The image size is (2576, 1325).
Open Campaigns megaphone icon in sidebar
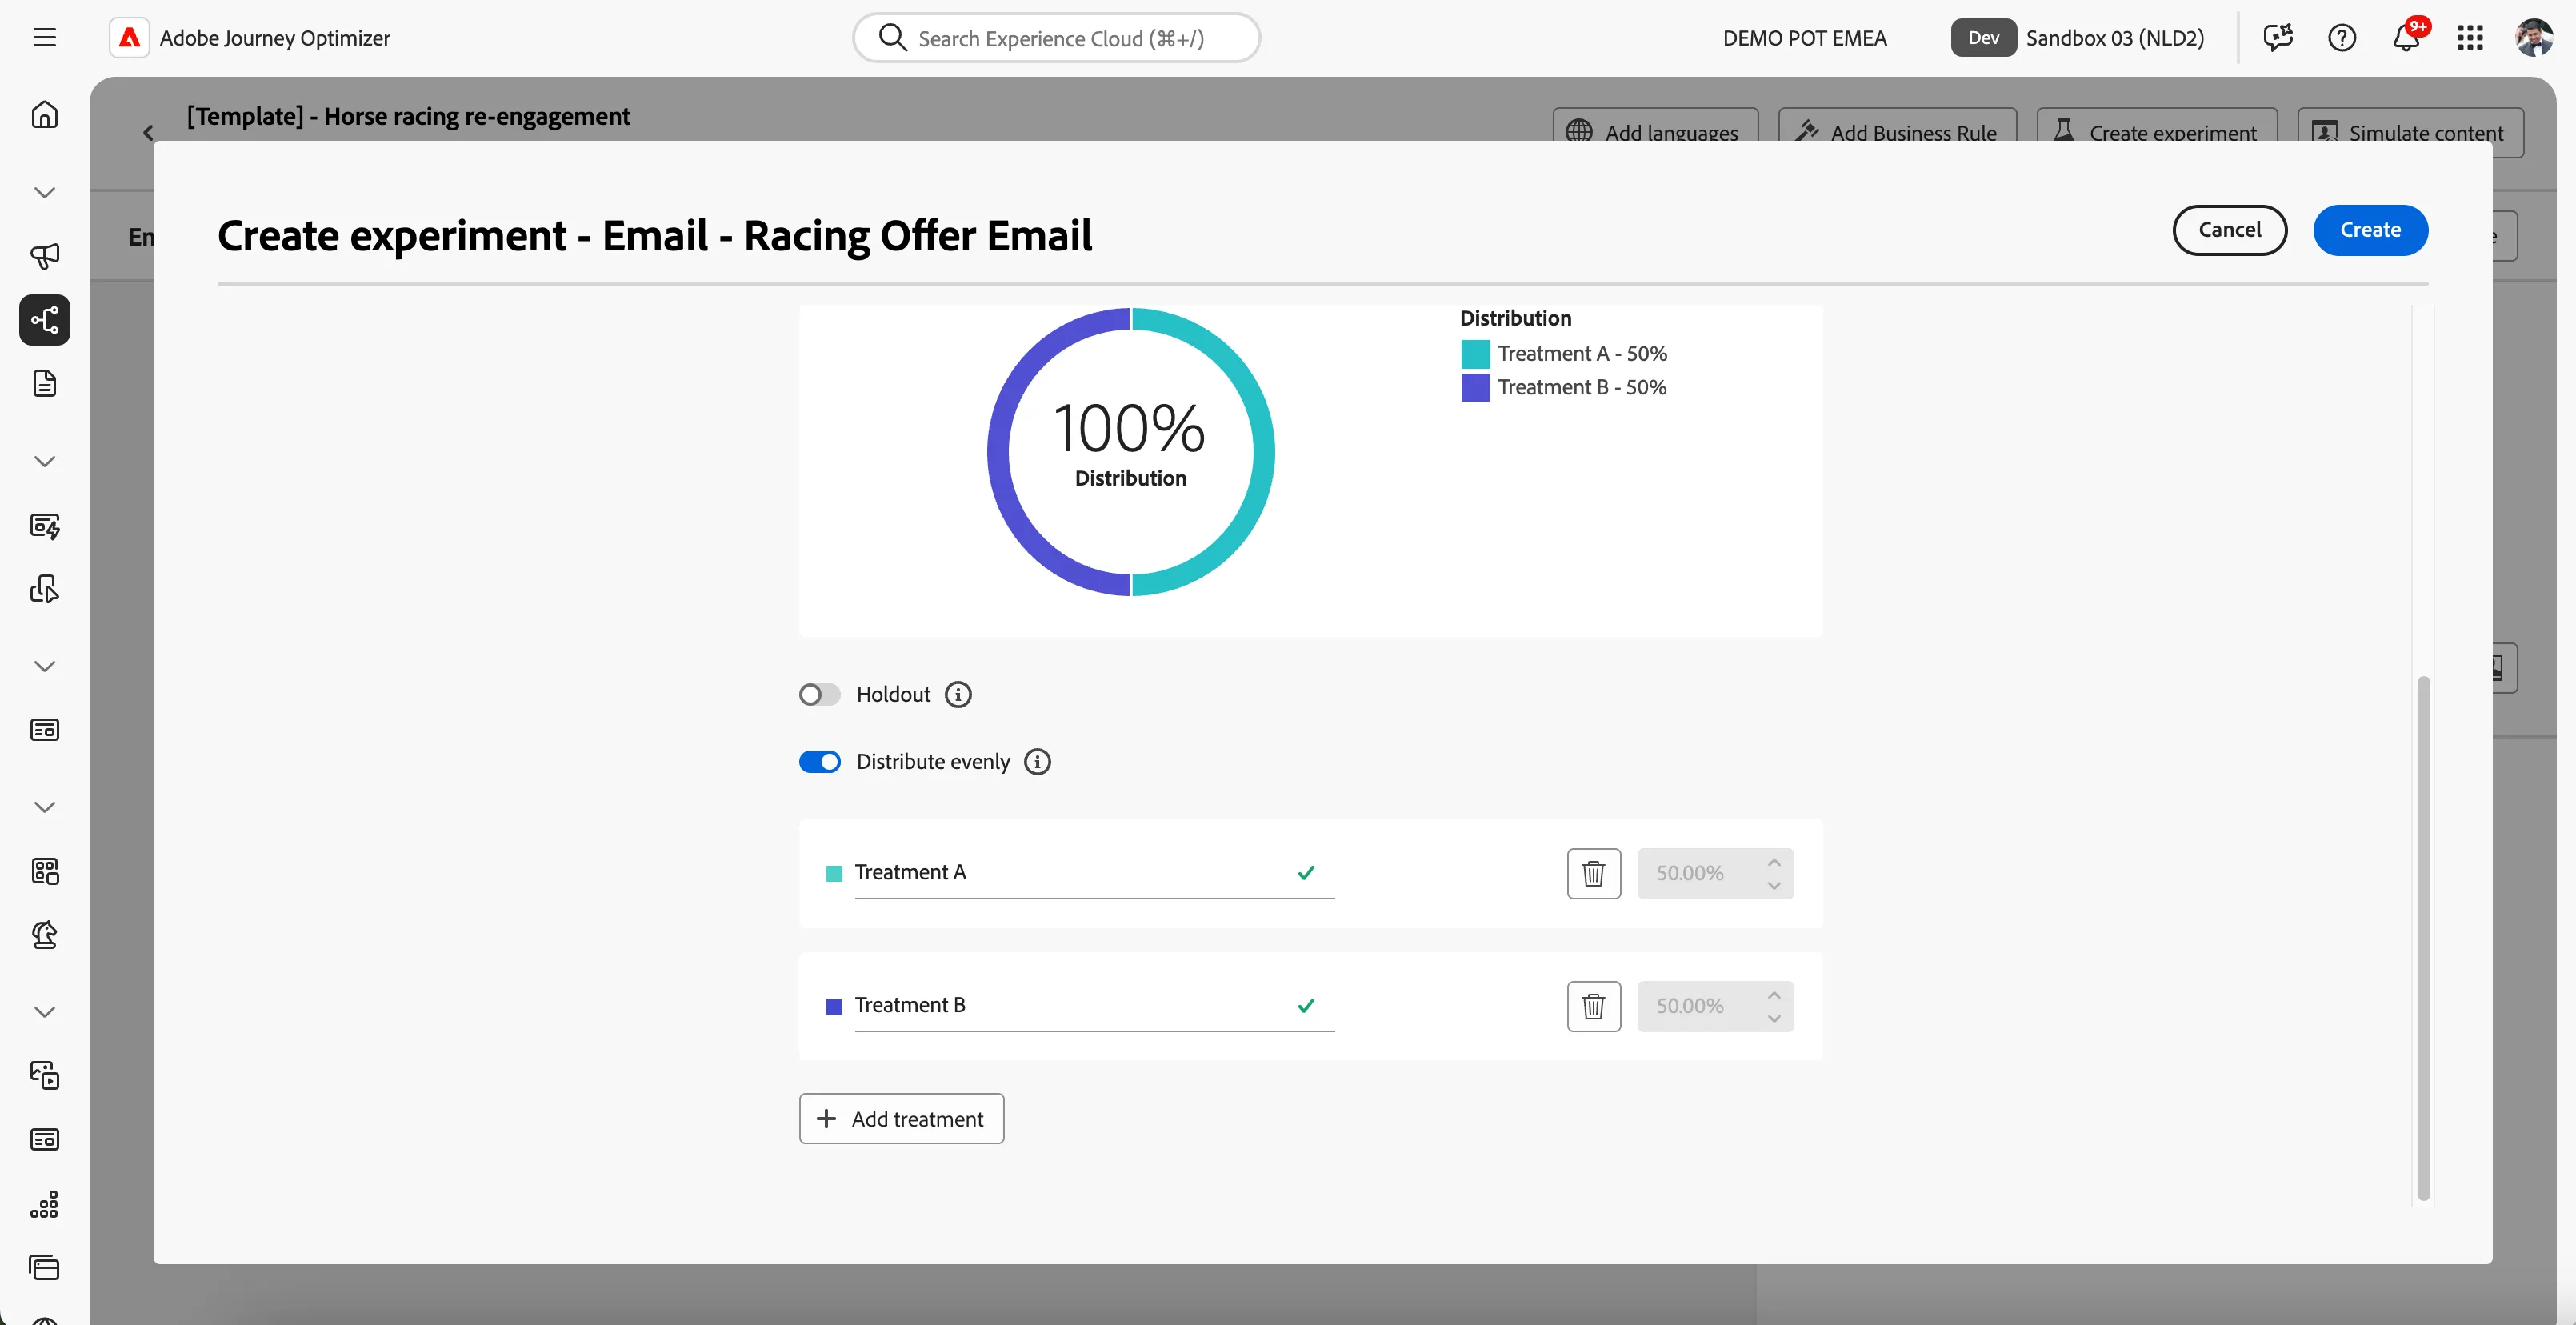[x=44, y=256]
